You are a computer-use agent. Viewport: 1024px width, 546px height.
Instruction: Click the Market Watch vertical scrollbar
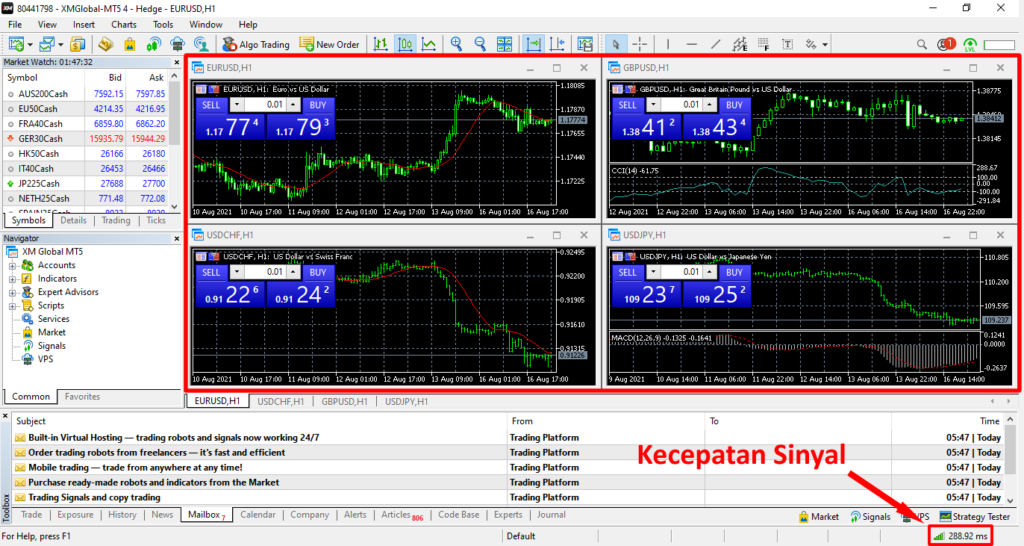[x=174, y=141]
